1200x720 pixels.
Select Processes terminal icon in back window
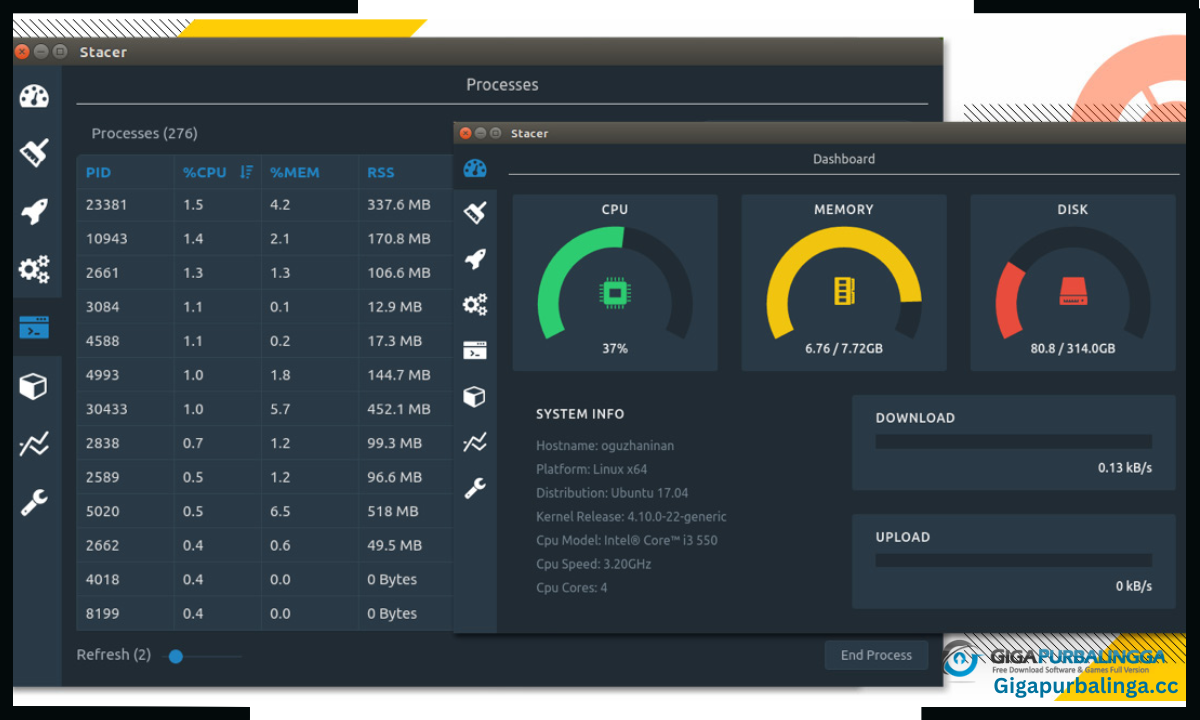tap(34, 328)
